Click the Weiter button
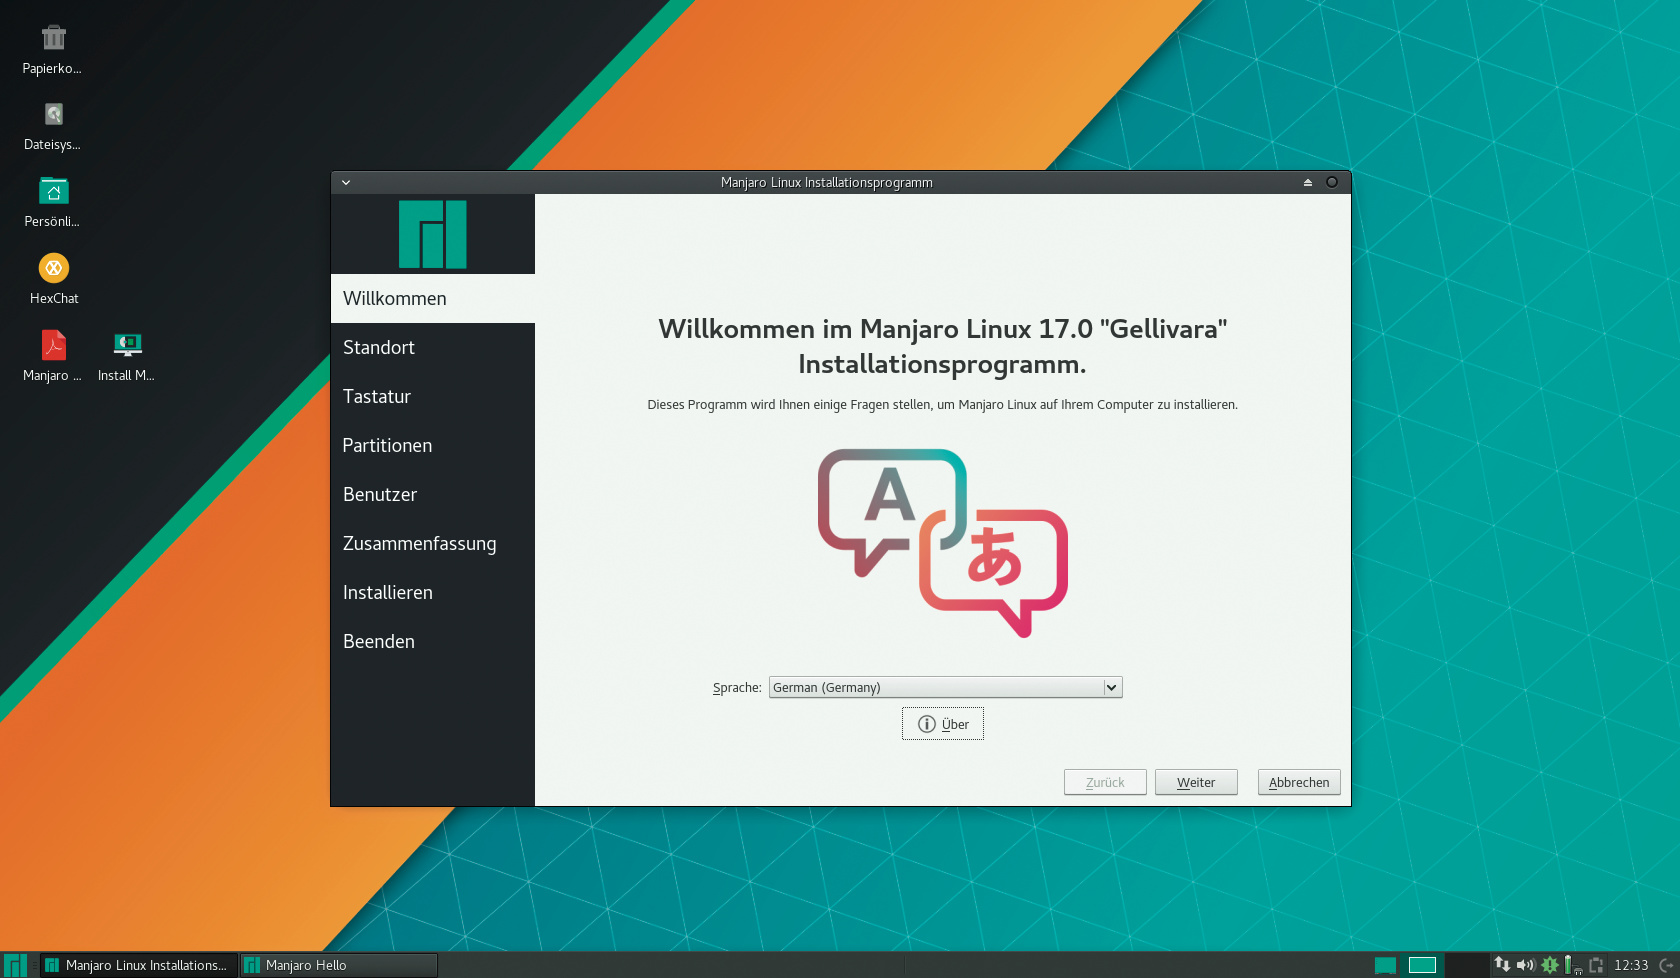This screenshot has height=978, width=1680. 1196,782
